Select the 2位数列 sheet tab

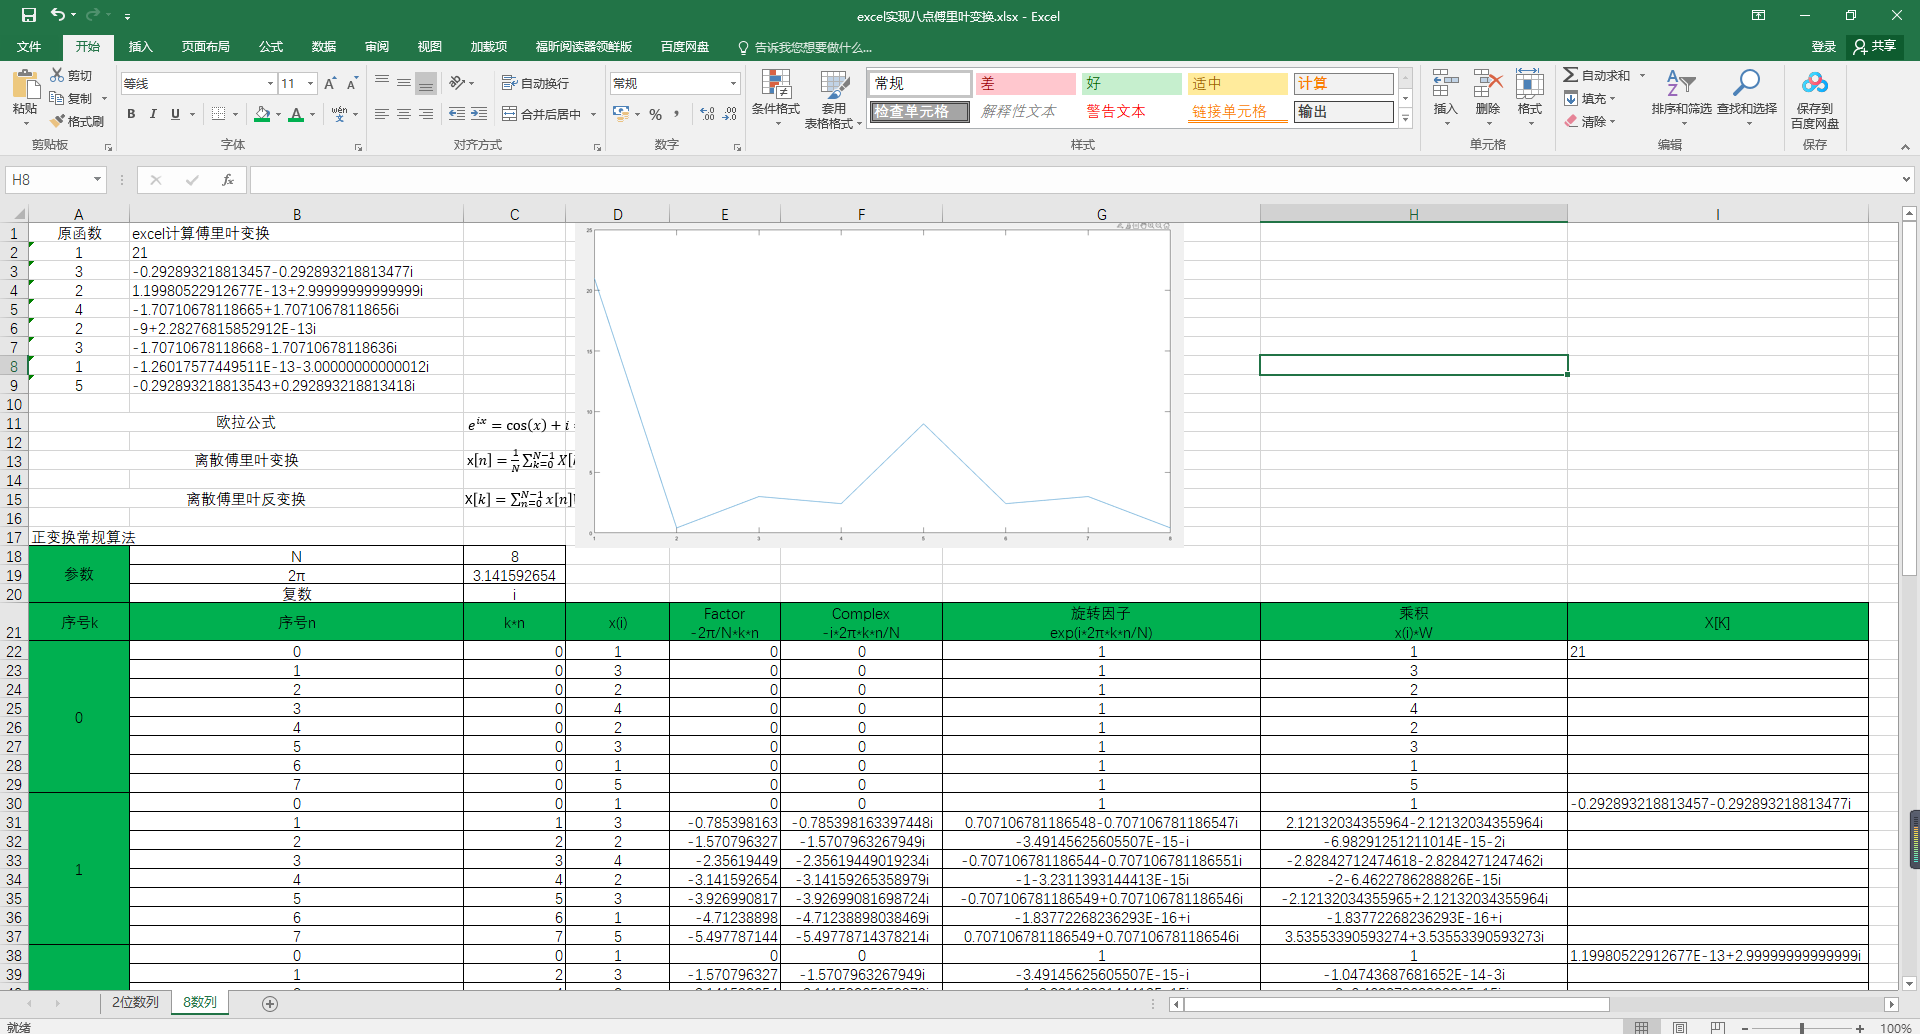[x=135, y=1002]
